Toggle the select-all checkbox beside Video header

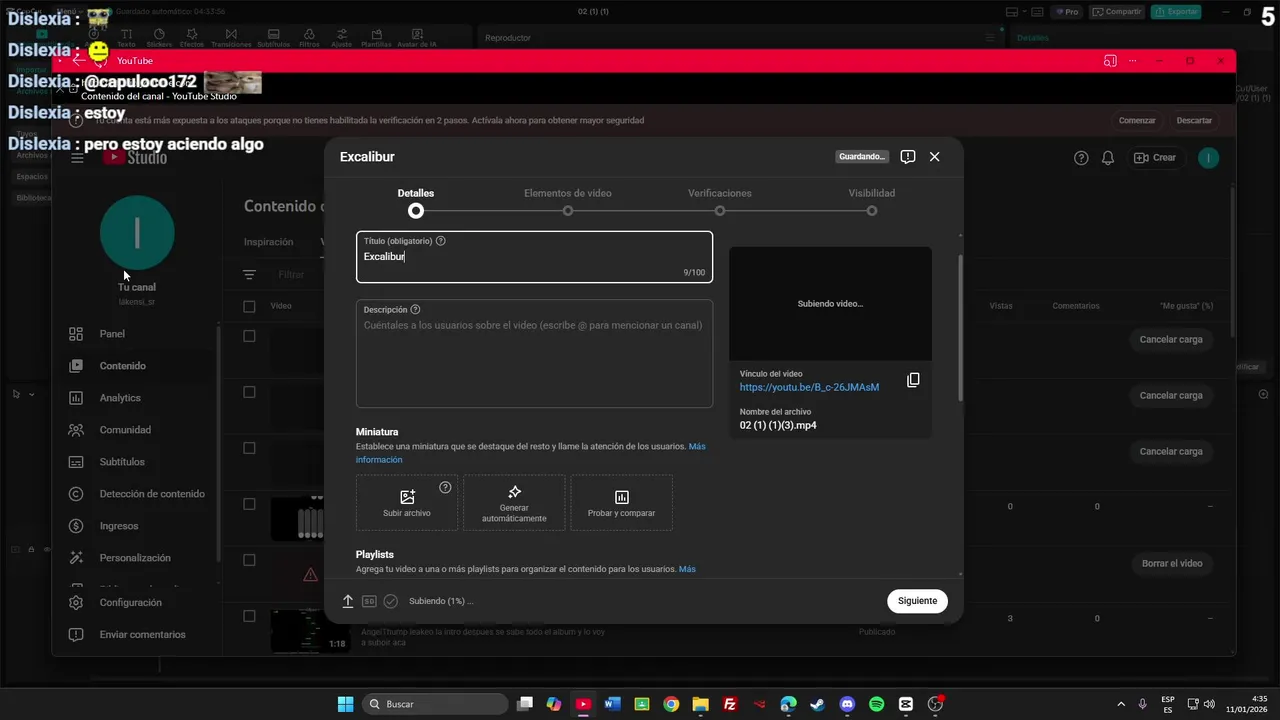250,306
